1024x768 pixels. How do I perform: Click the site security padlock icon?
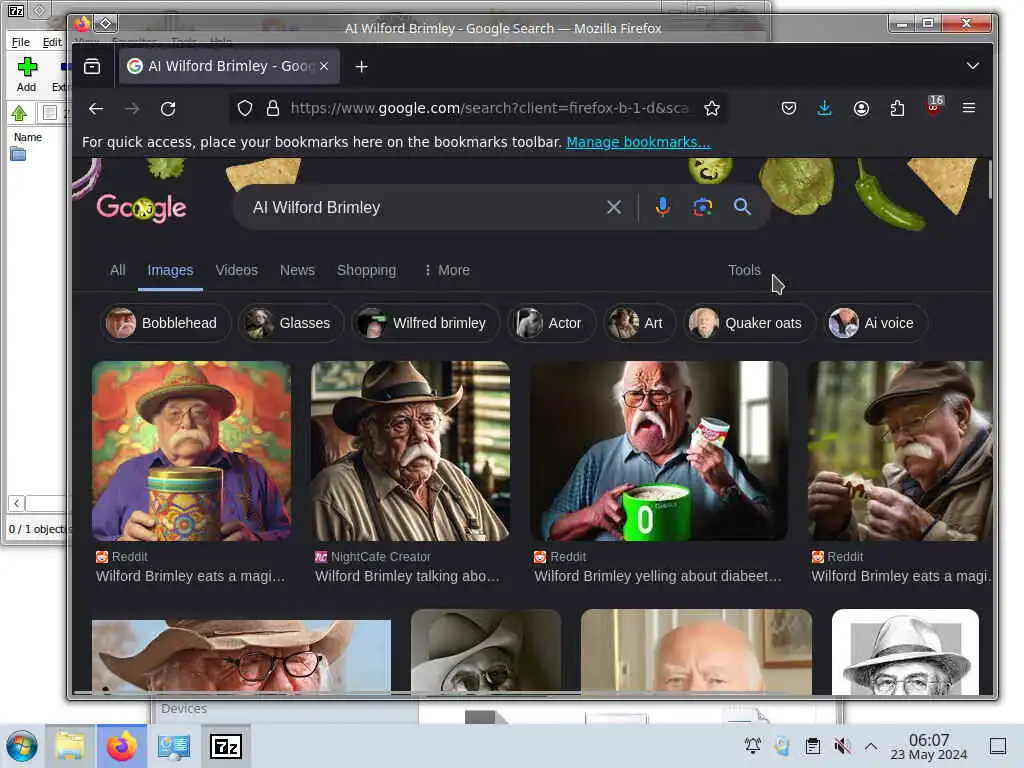tap(273, 108)
